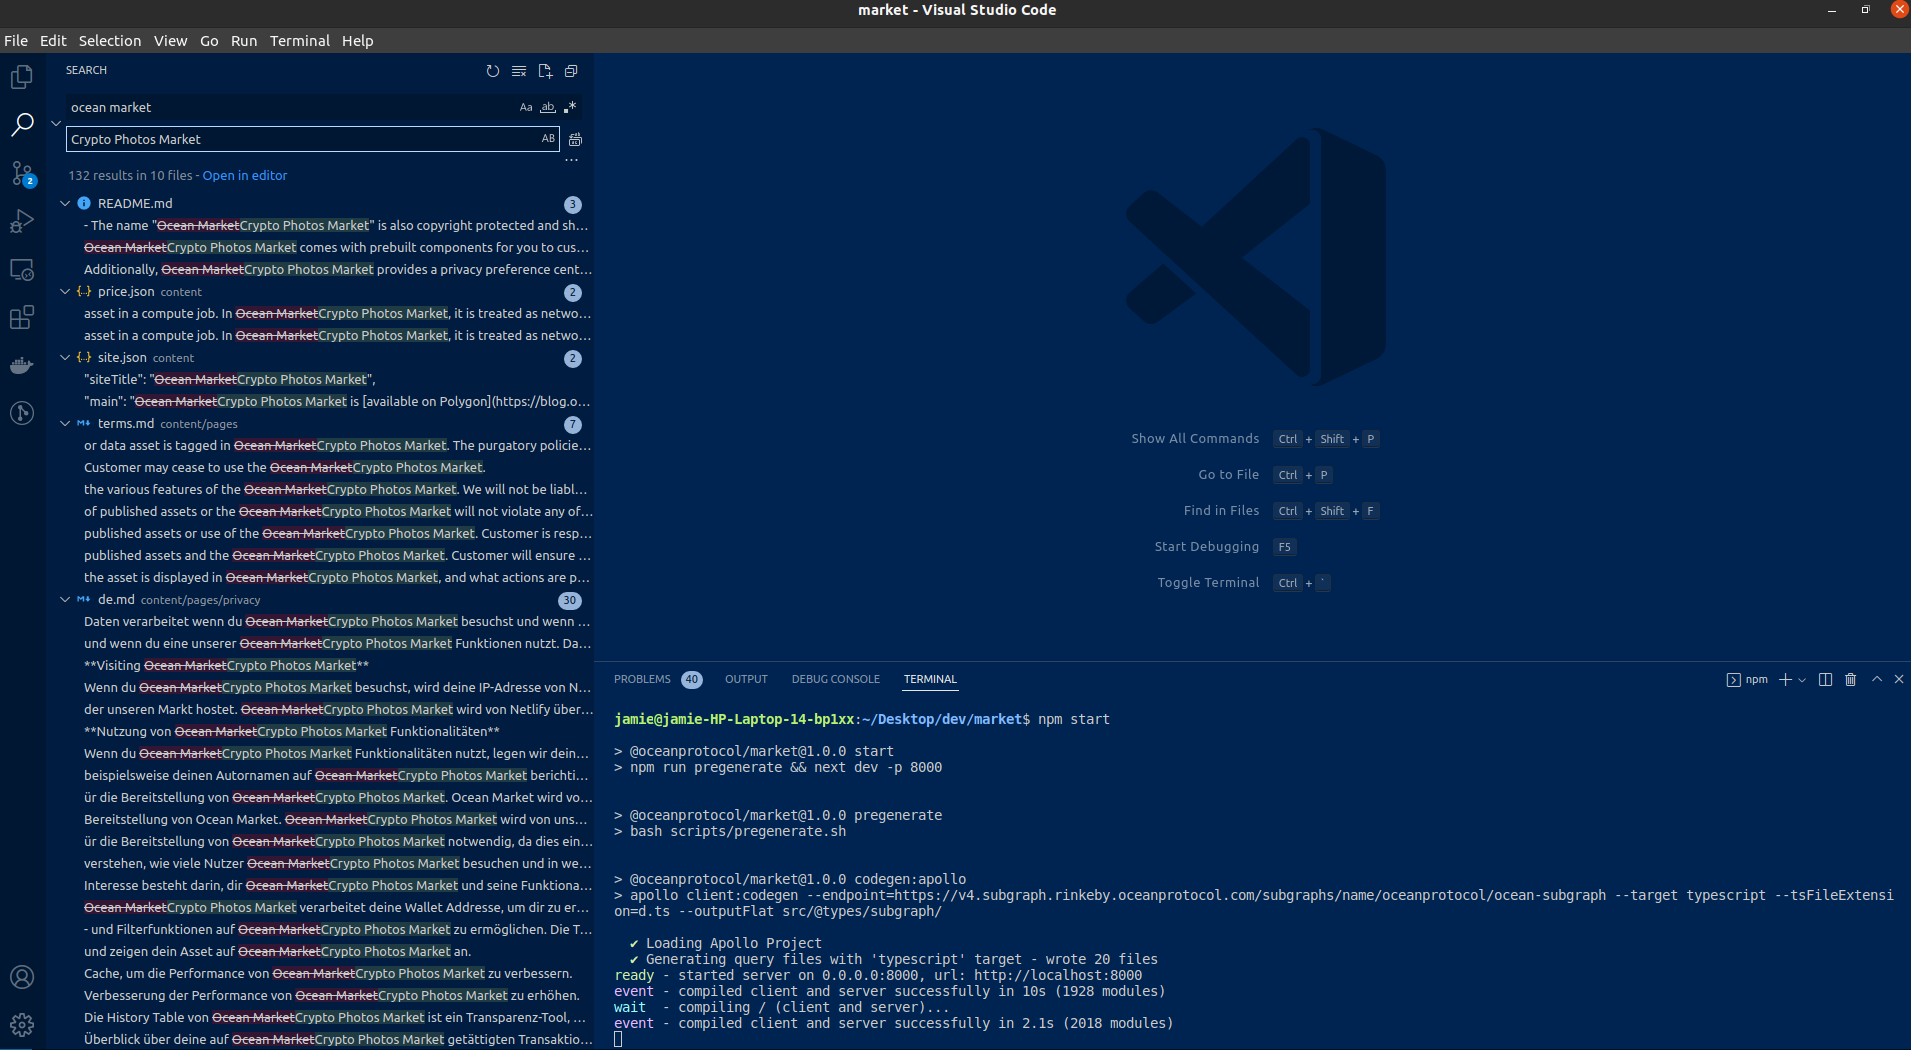Create a new terminal with plus icon

tap(1785, 680)
